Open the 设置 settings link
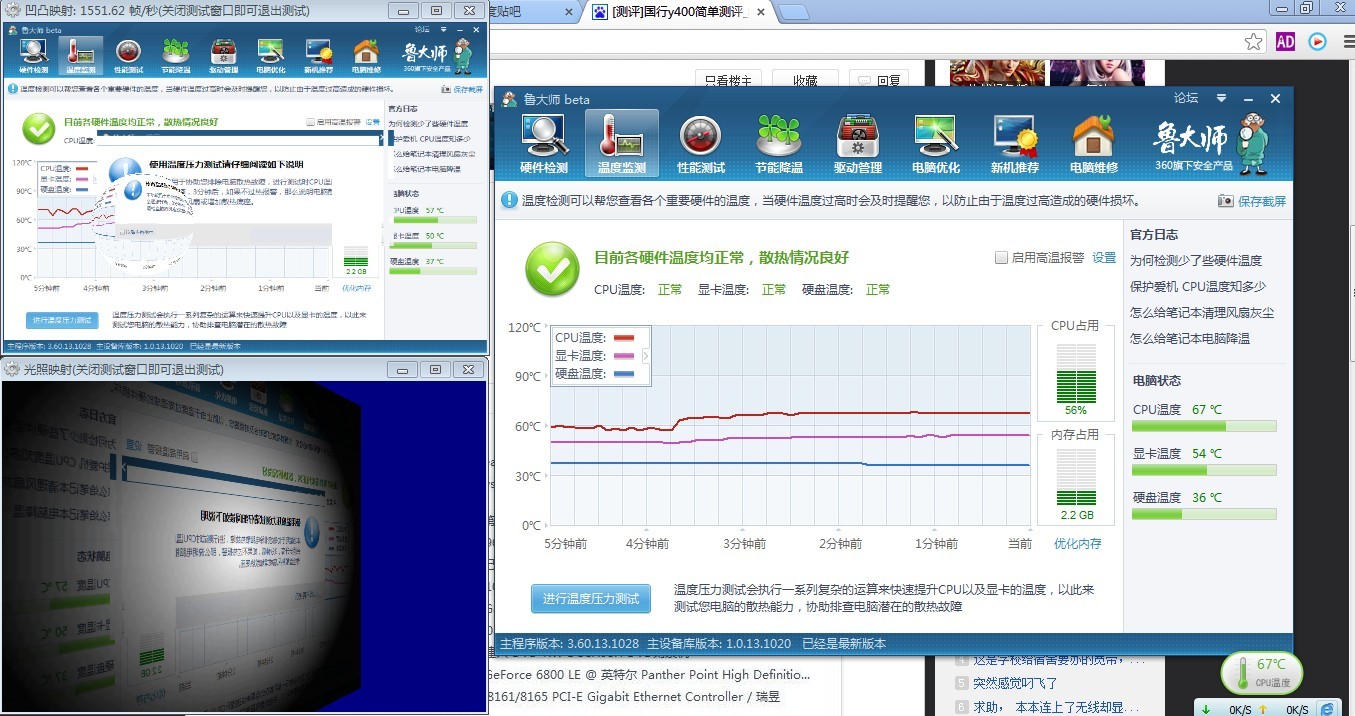Screen dimensions: 1355x716 pyautogui.click(x=1104, y=258)
